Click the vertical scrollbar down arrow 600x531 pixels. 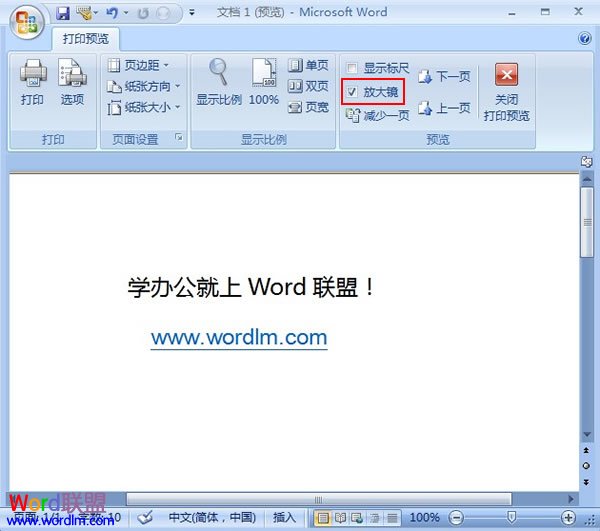tap(587, 435)
